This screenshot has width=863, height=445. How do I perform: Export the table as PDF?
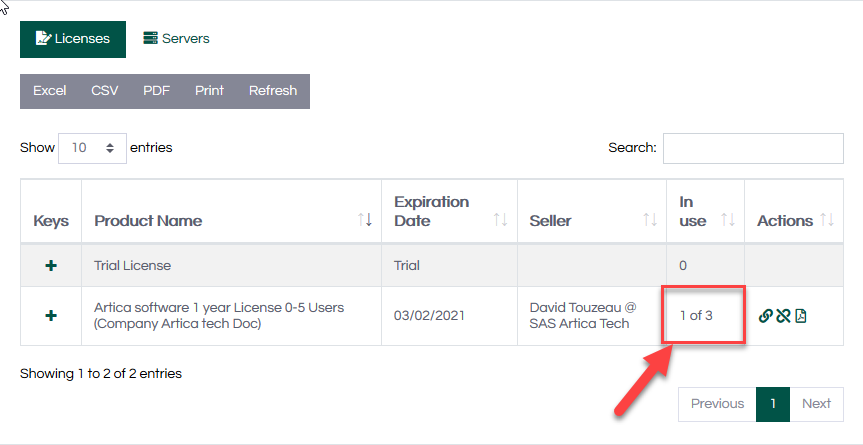pyautogui.click(x=156, y=91)
